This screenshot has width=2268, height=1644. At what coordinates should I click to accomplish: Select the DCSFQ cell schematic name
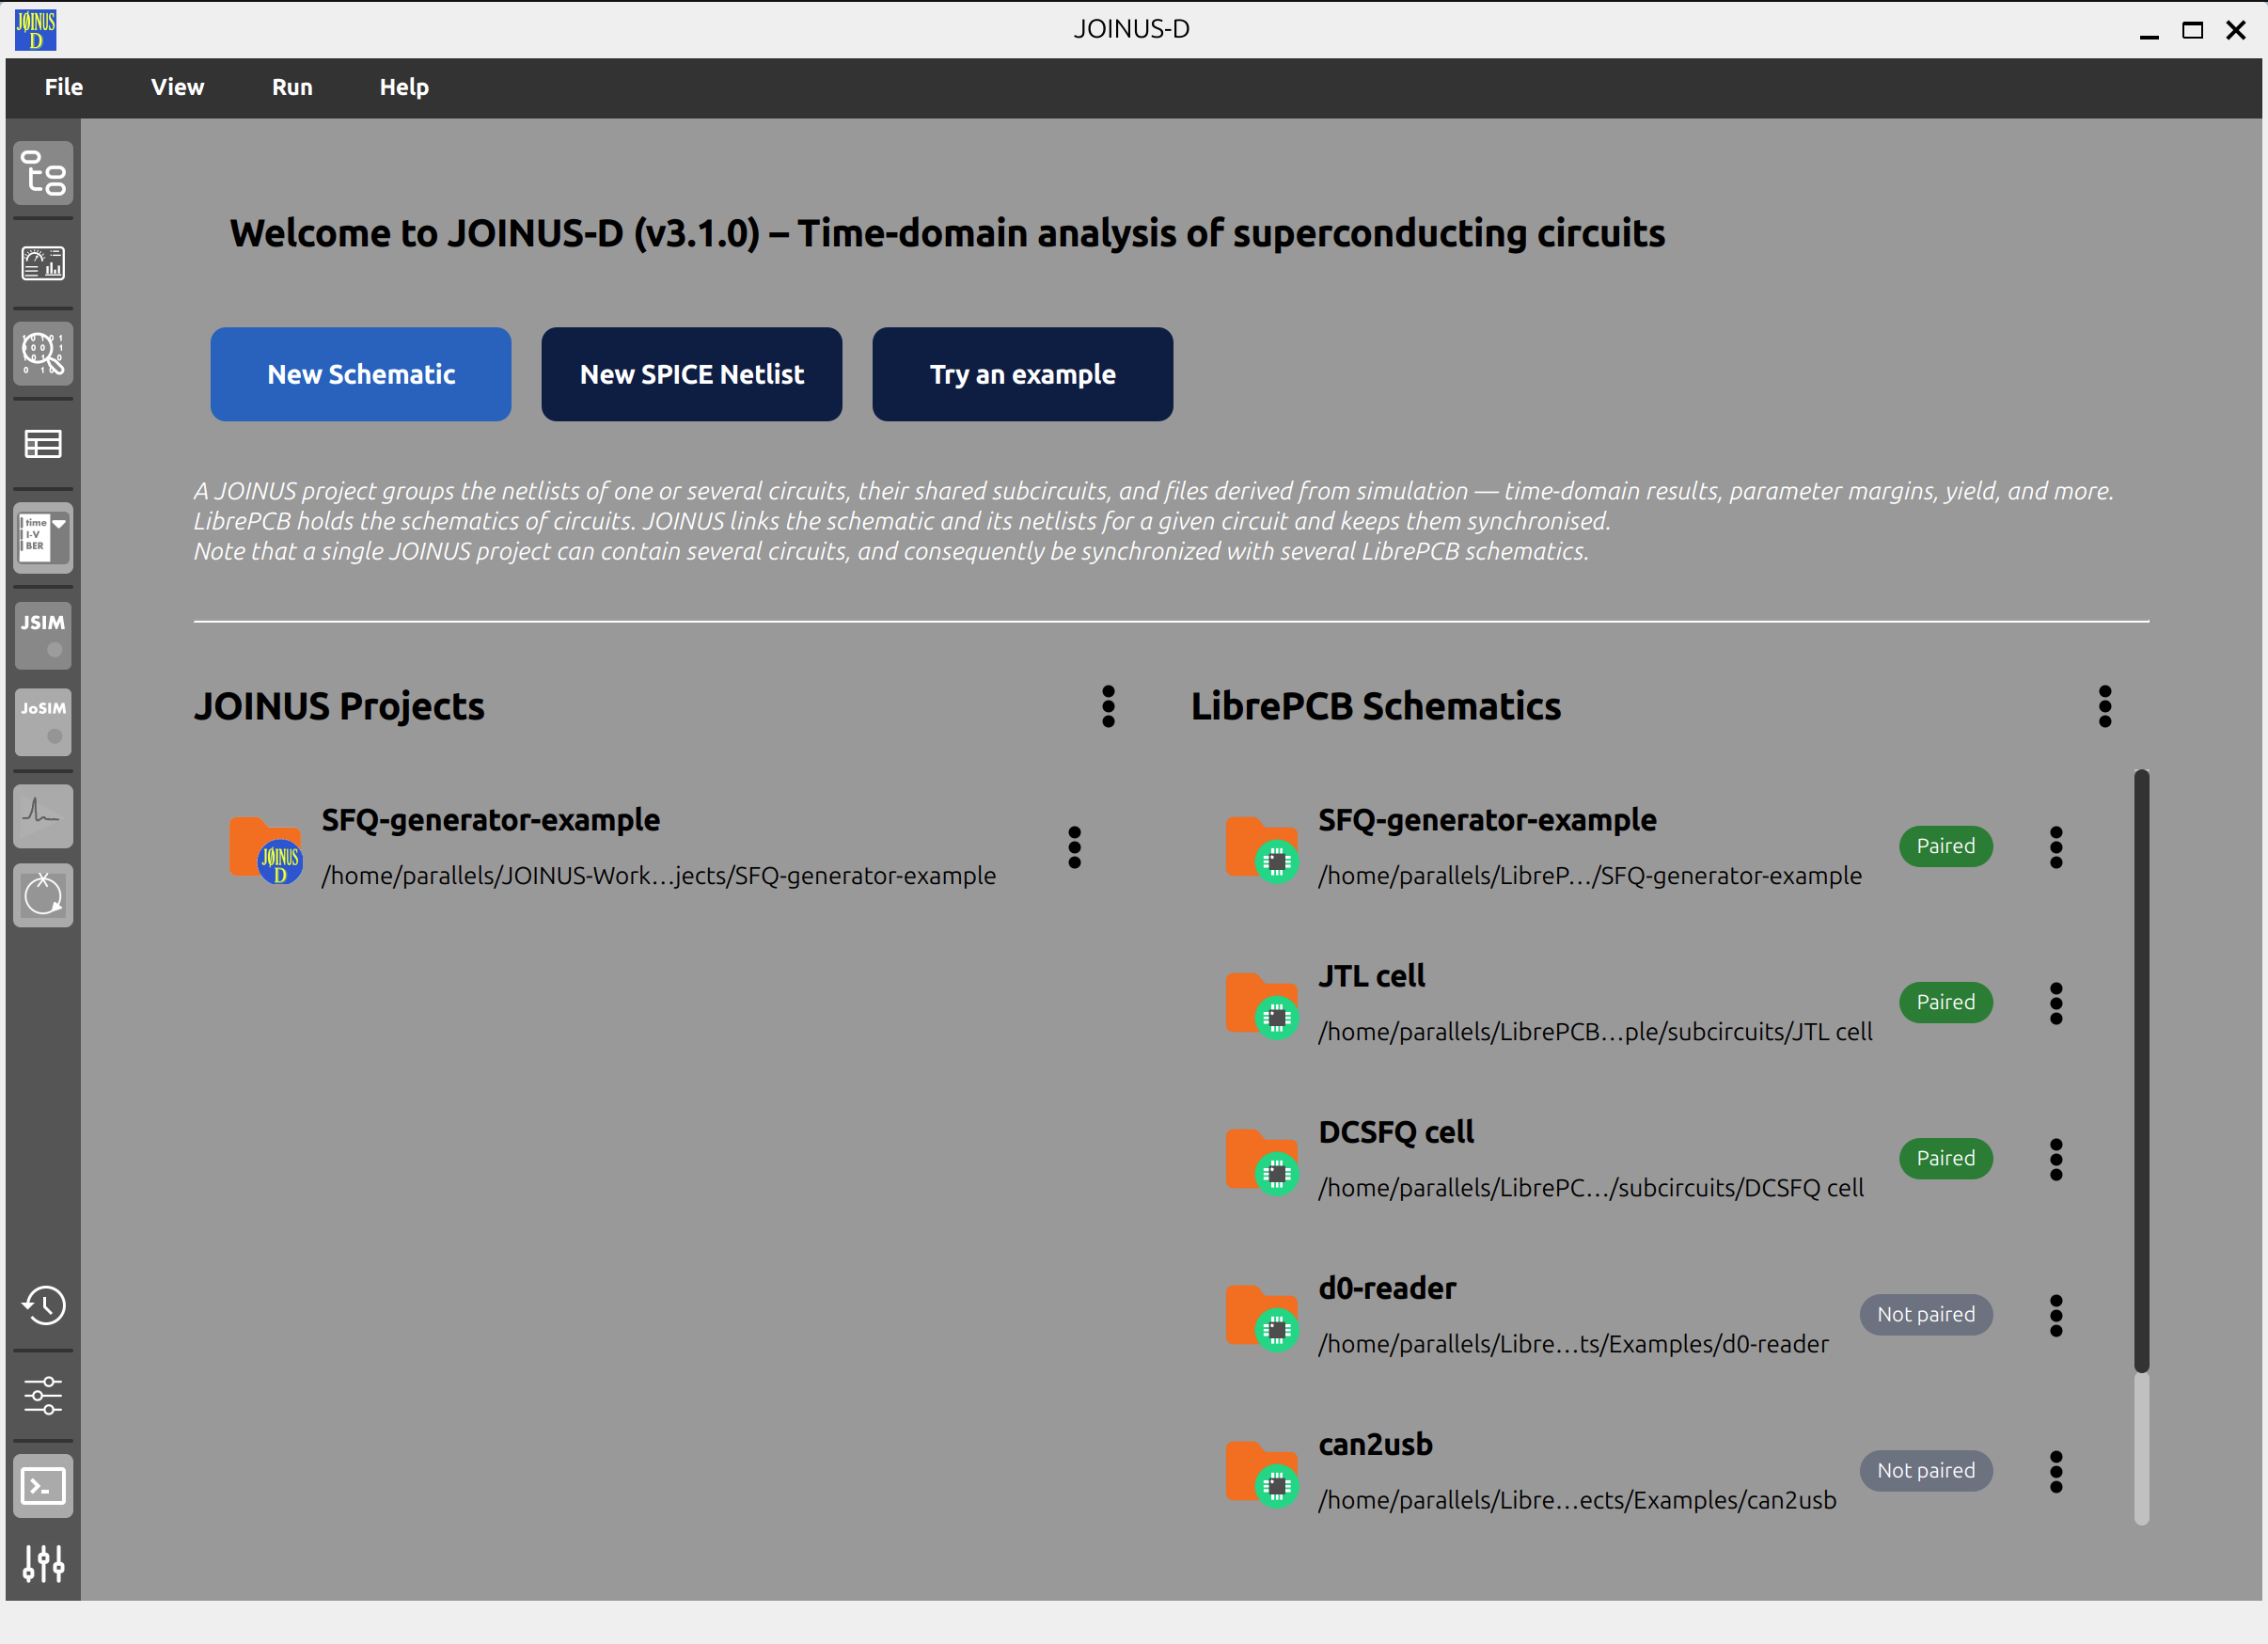[x=1397, y=1133]
